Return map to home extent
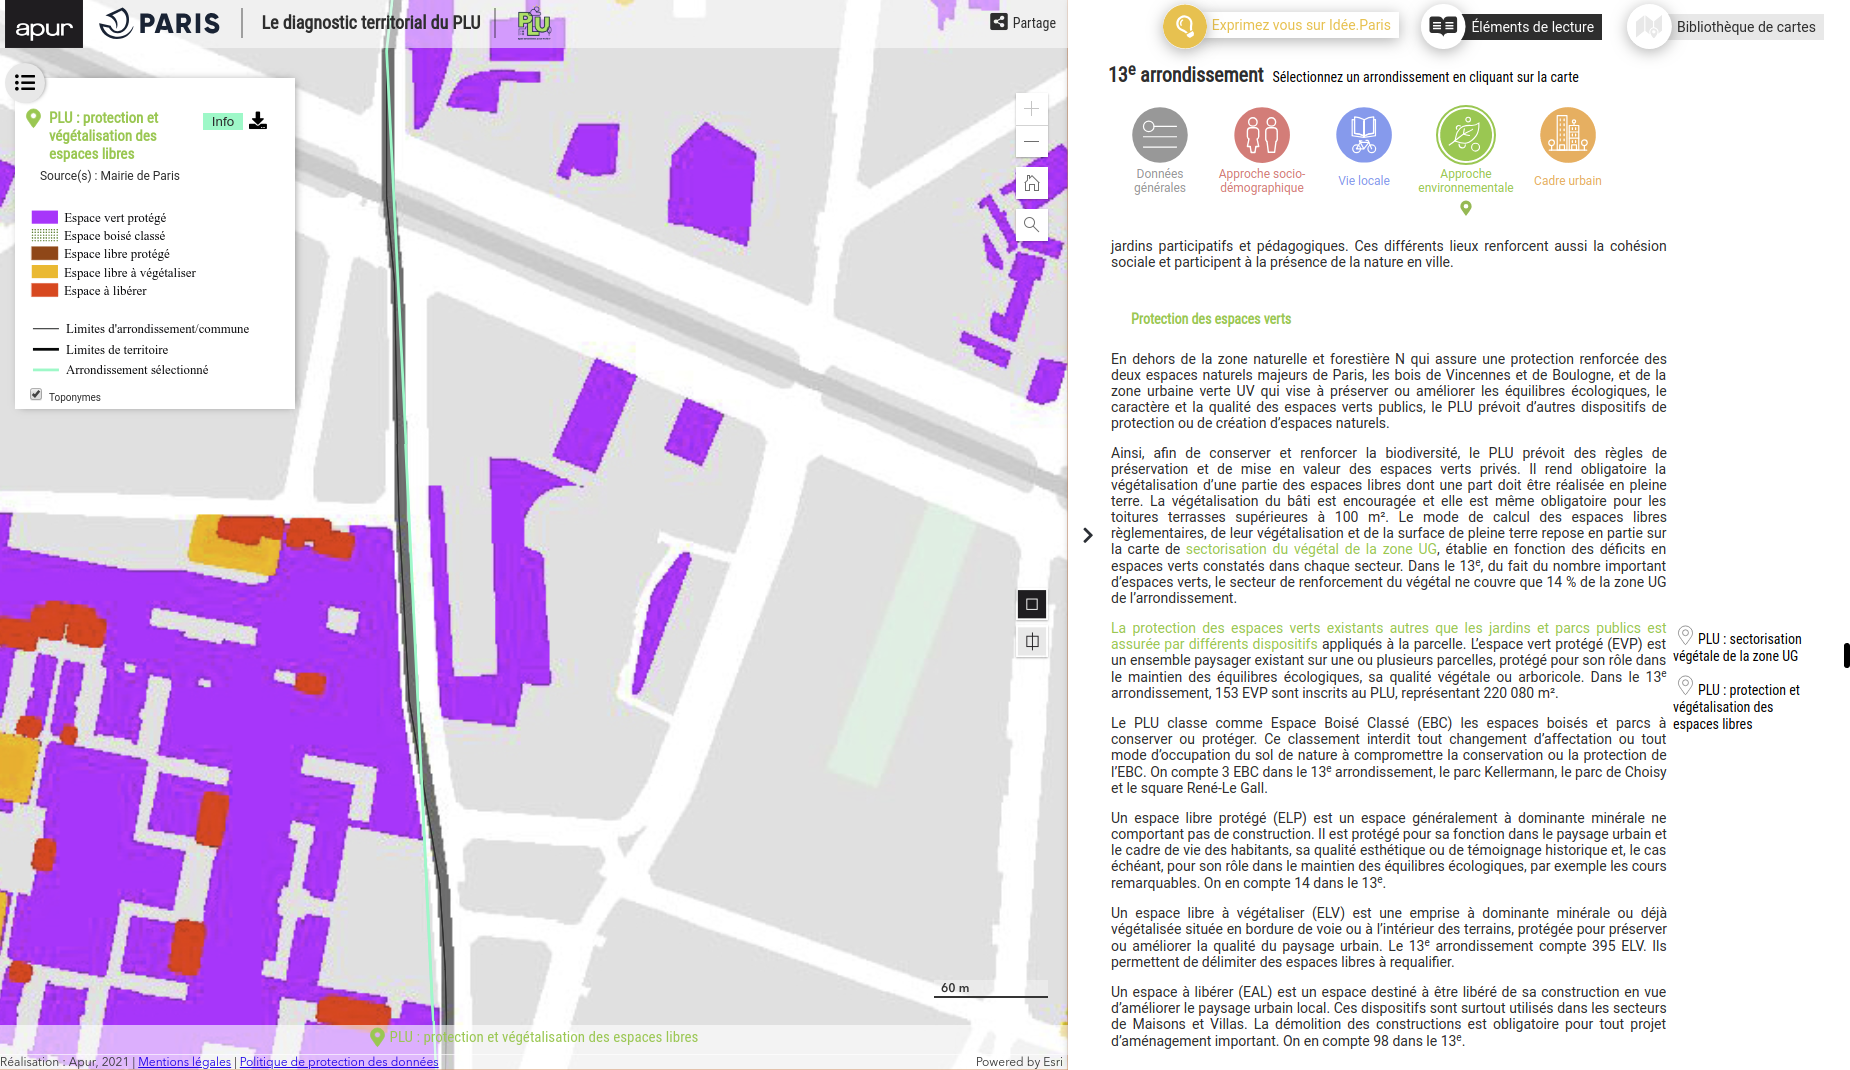 pyautogui.click(x=1031, y=183)
